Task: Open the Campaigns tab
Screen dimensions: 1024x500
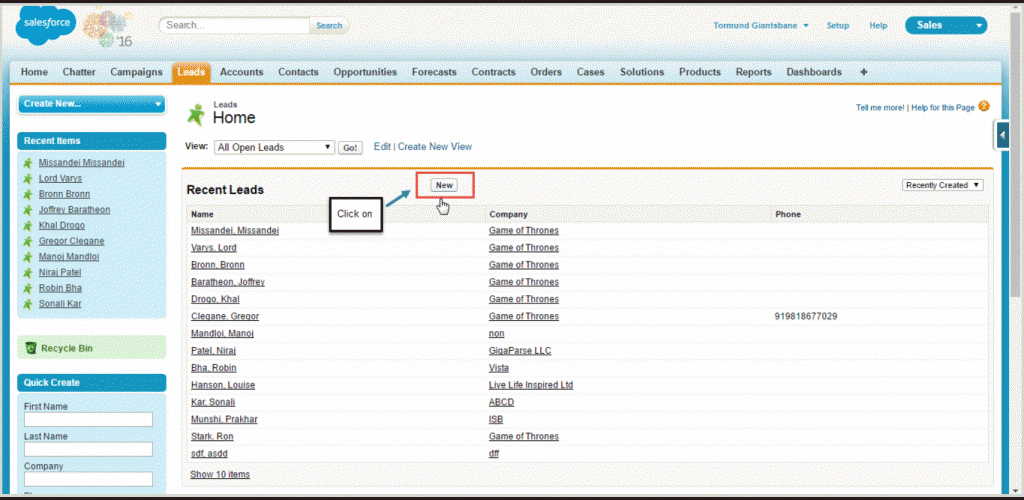Action: (x=136, y=72)
